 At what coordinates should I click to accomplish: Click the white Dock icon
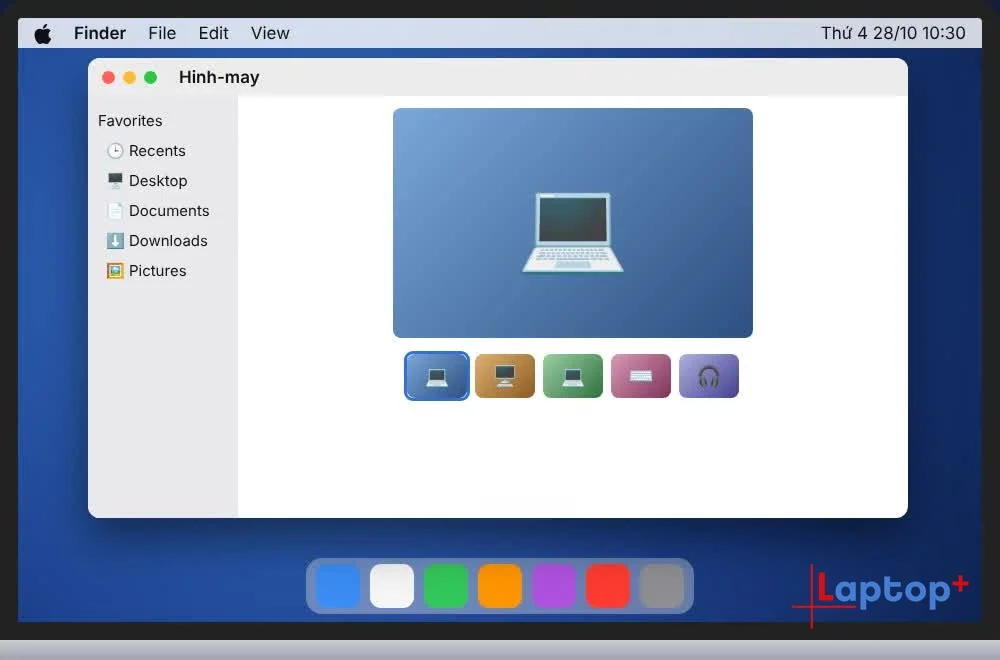point(392,586)
